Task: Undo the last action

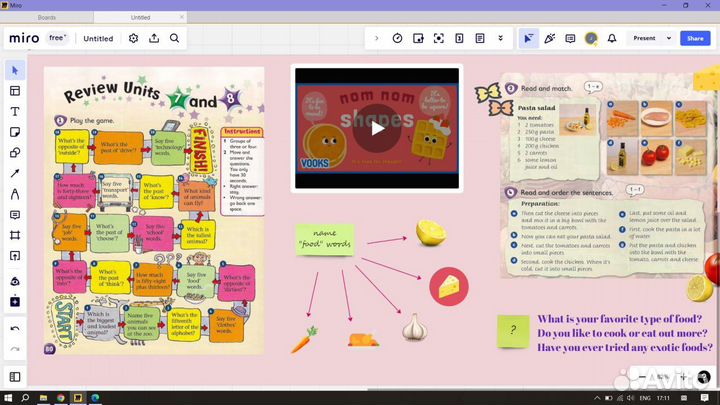Action: point(15,328)
